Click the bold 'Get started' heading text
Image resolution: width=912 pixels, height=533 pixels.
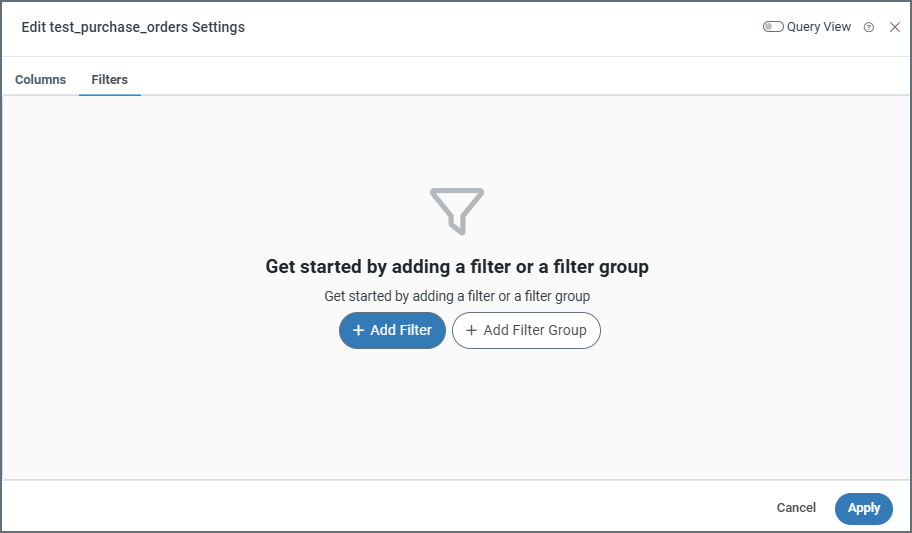[457, 267]
